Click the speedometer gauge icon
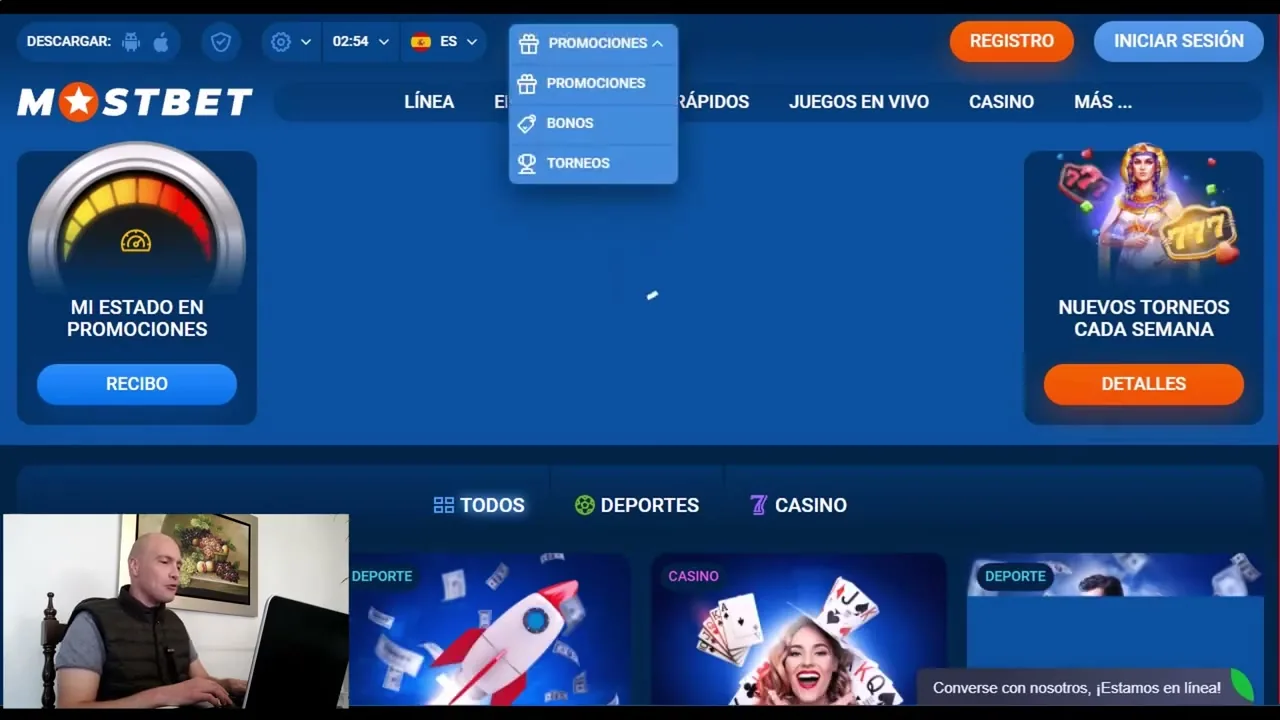 click(136, 241)
